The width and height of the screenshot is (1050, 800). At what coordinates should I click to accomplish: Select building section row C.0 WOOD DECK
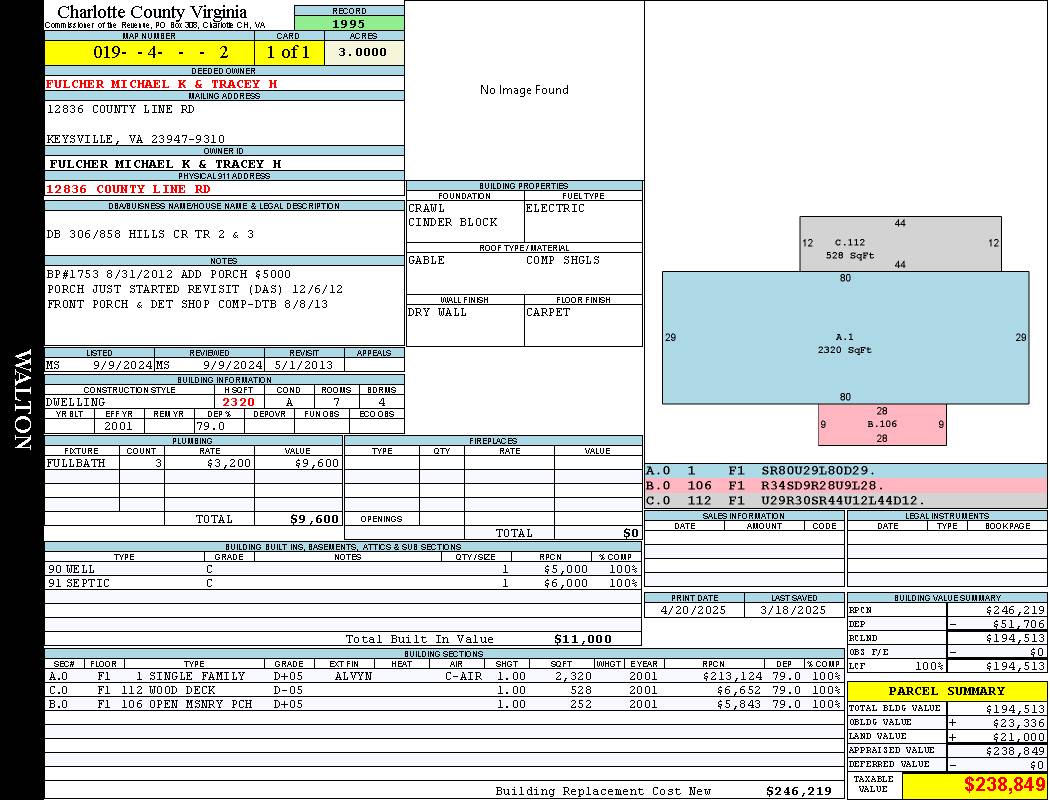(444, 690)
